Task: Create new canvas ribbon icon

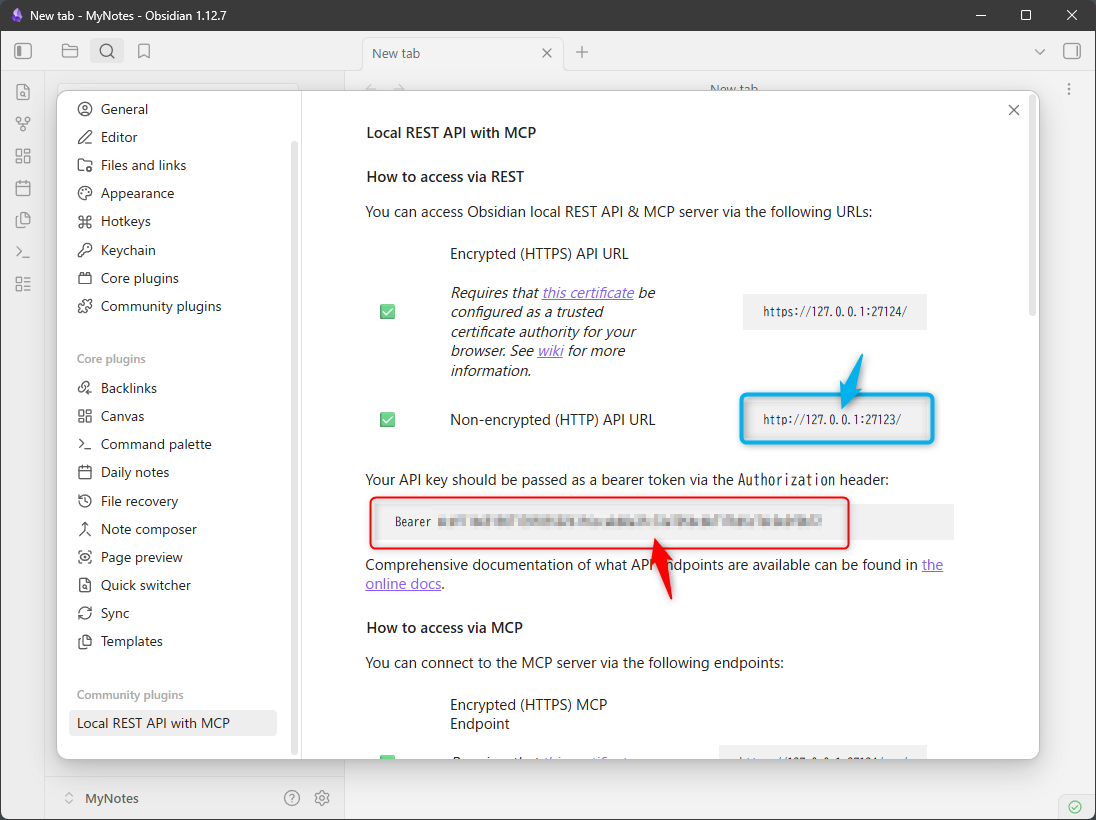Action: tap(23, 156)
